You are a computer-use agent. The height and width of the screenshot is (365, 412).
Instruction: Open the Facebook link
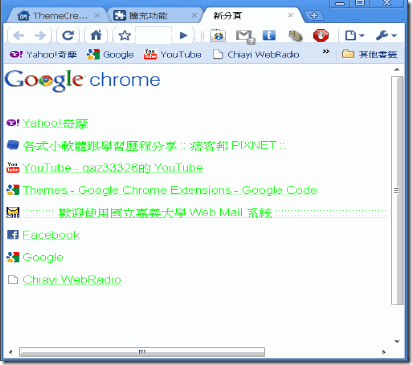point(51,235)
